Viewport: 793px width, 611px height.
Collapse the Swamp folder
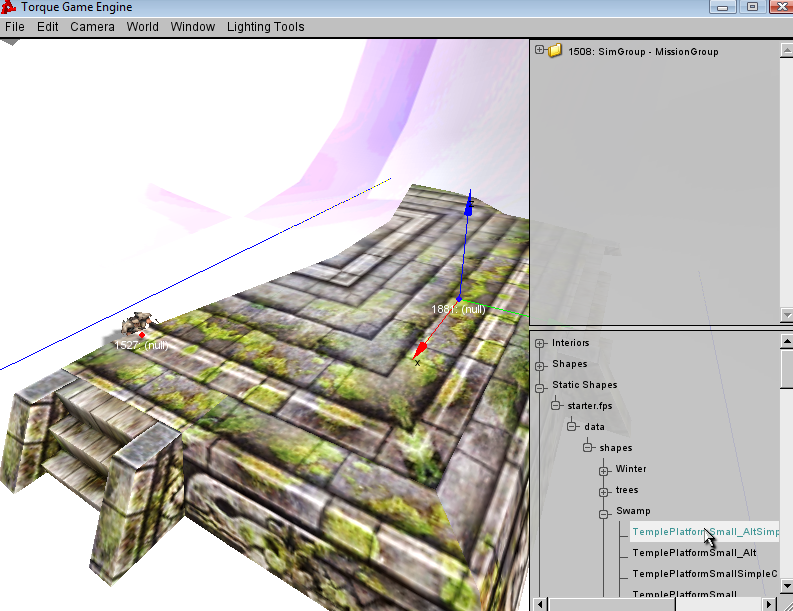(604, 511)
